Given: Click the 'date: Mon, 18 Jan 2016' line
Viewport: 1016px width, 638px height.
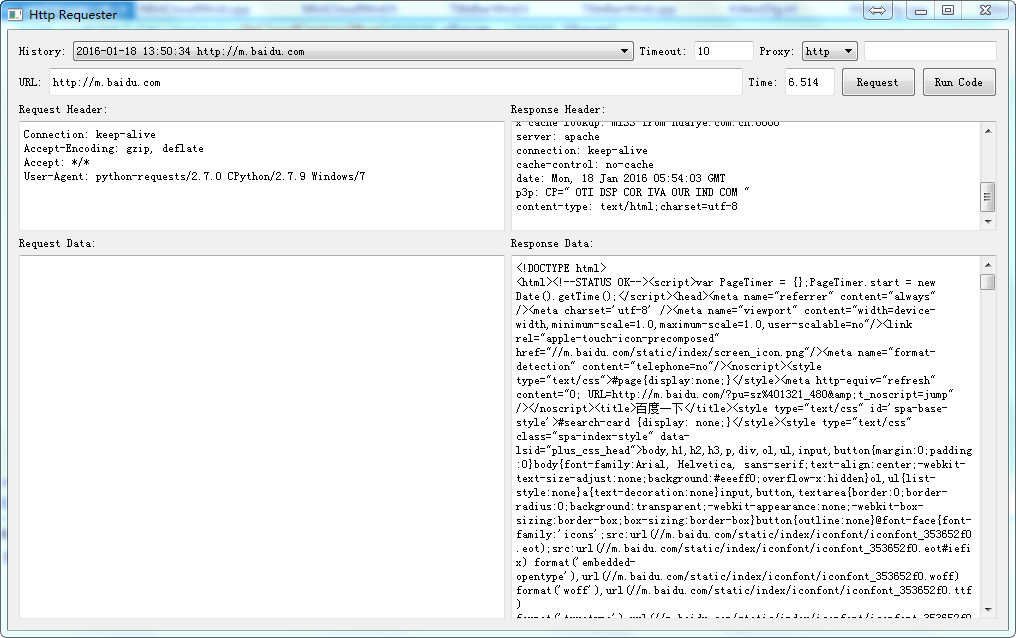Looking at the screenshot, I should [621, 178].
